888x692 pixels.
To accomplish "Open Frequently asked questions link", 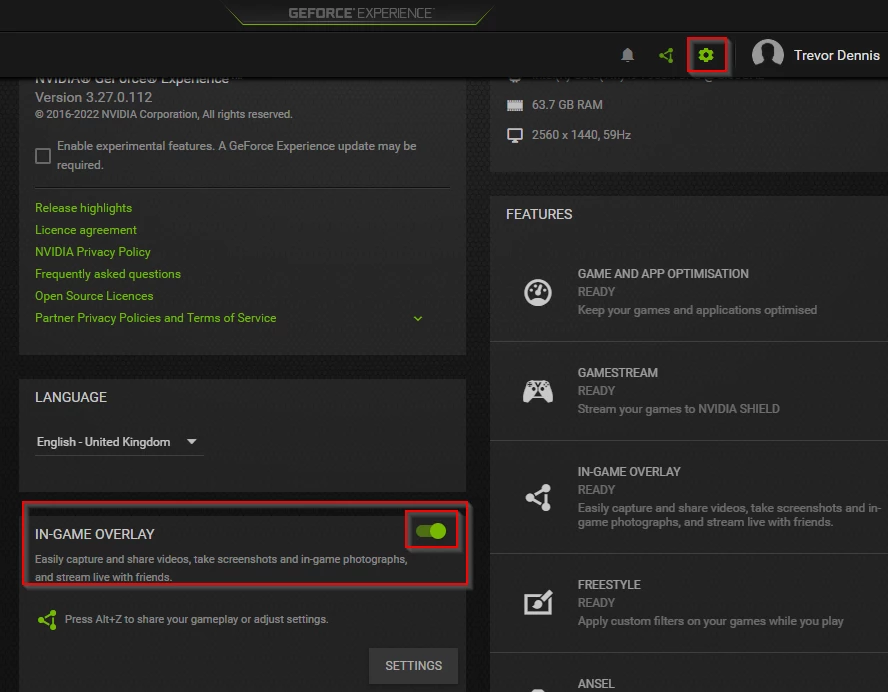I will pyautogui.click(x=108, y=274).
